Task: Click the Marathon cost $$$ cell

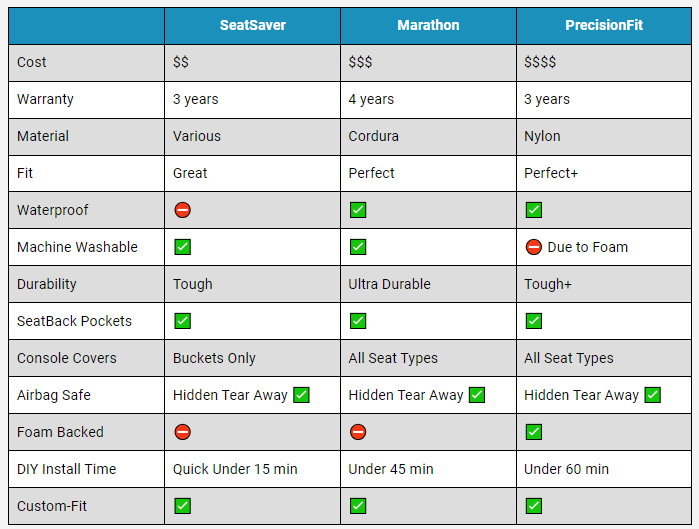Action: (x=428, y=62)
